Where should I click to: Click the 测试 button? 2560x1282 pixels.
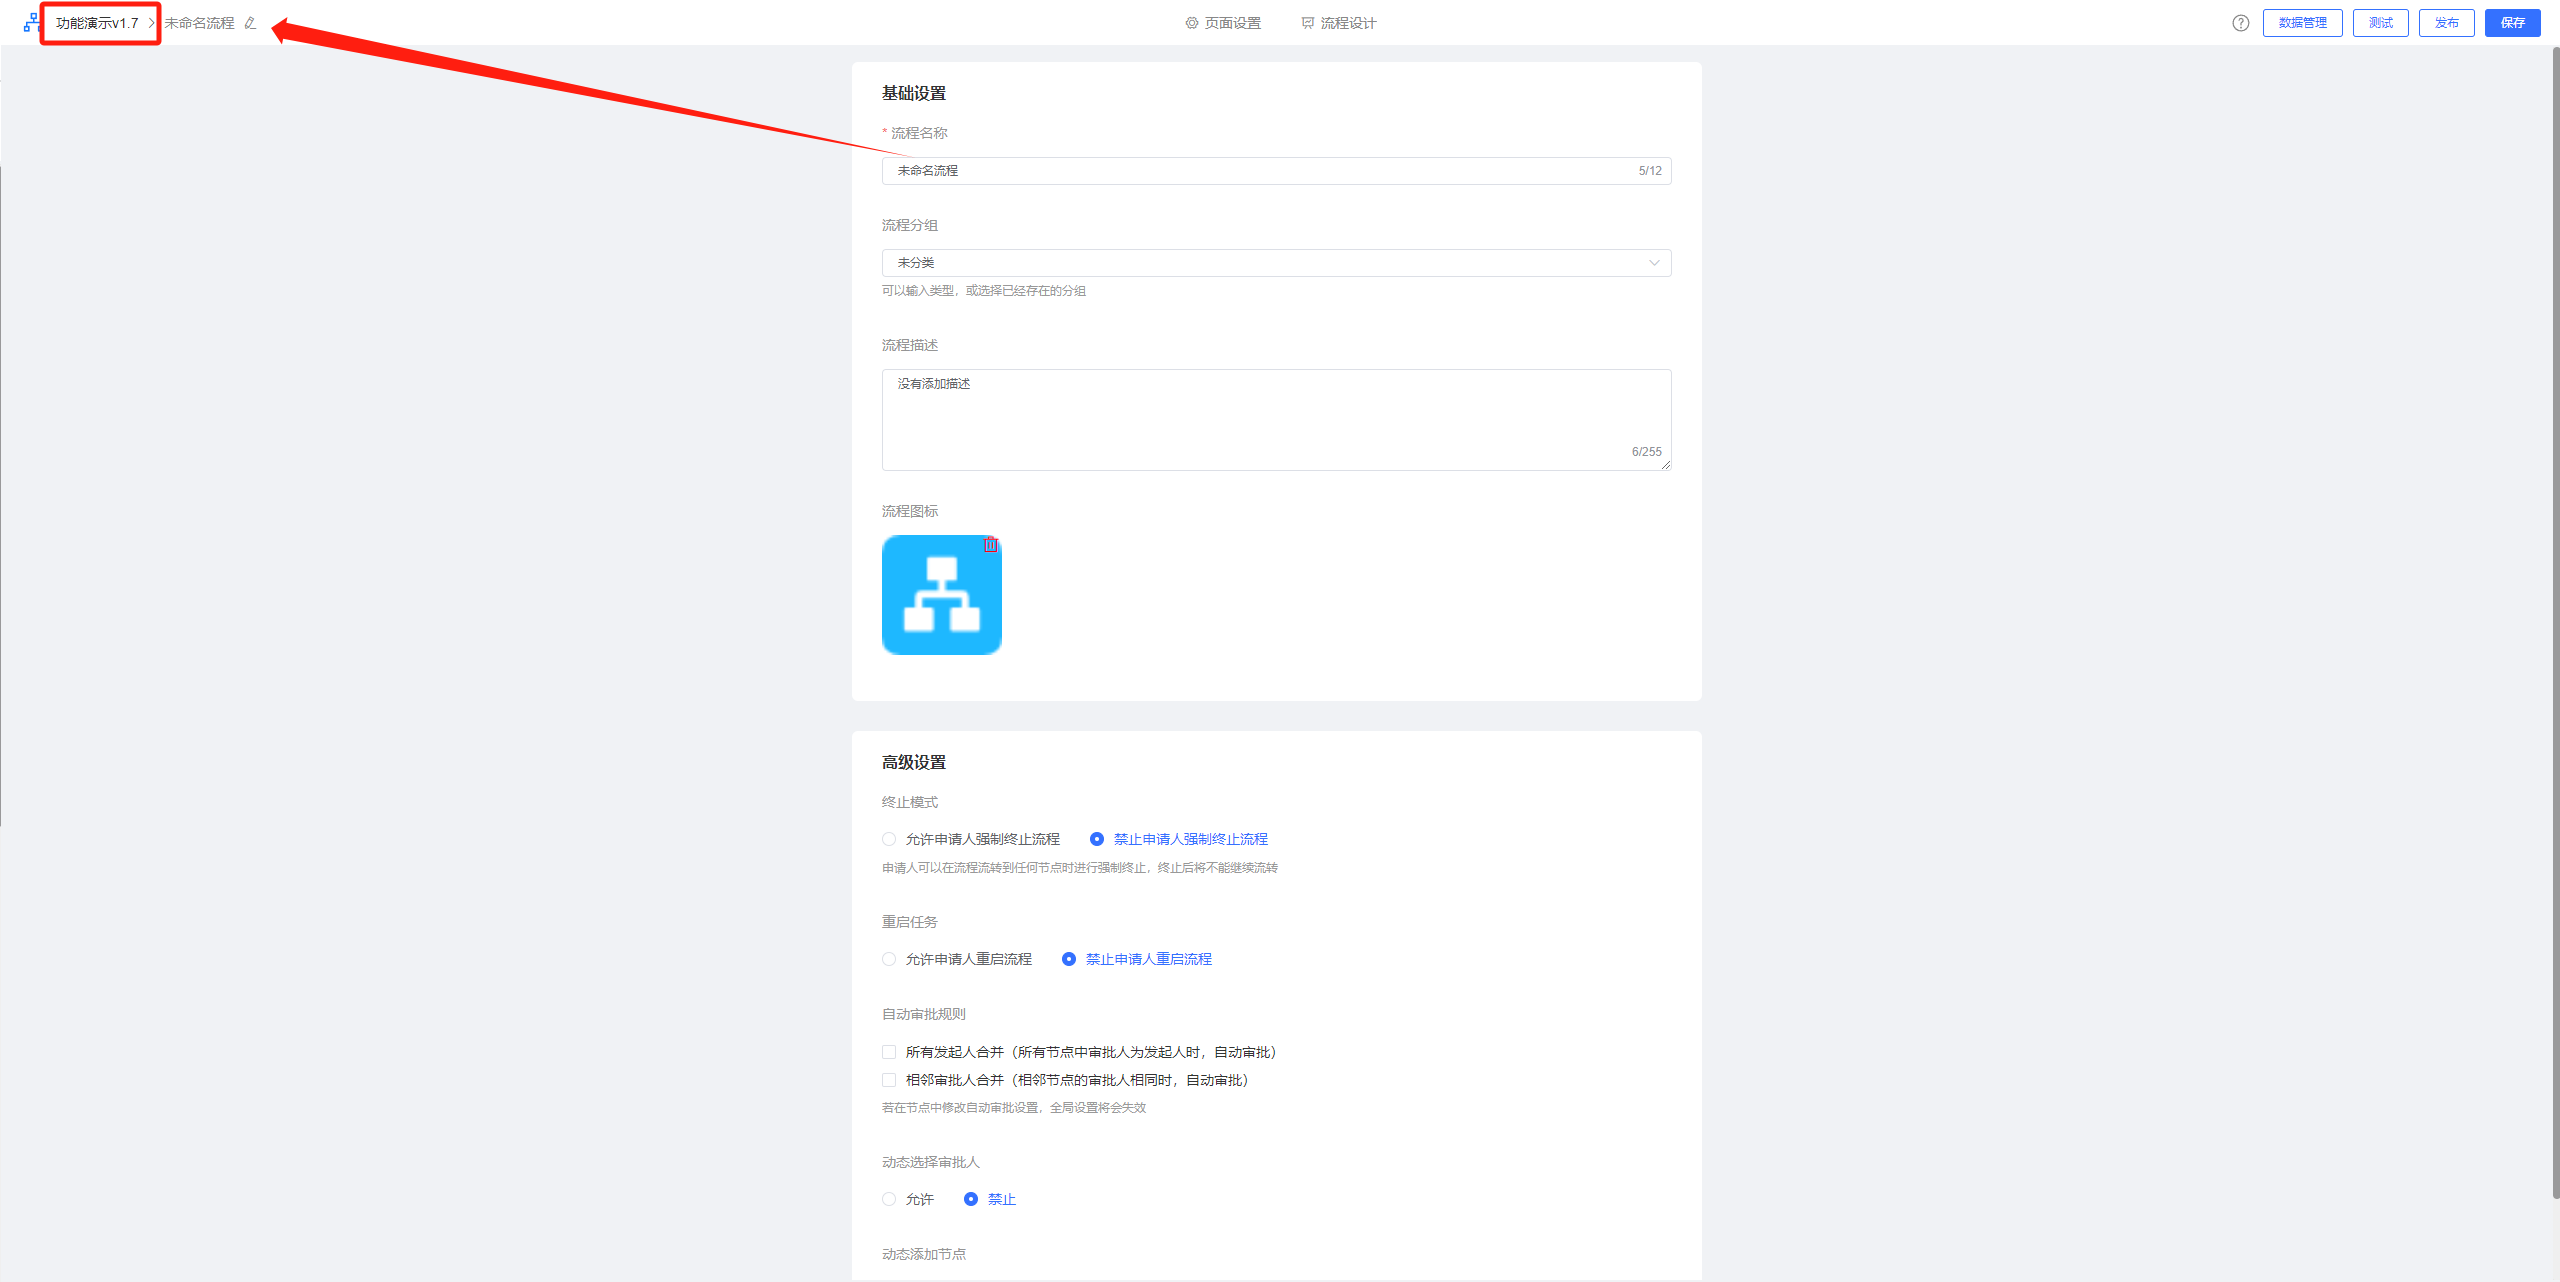(x=2380, y=23)
